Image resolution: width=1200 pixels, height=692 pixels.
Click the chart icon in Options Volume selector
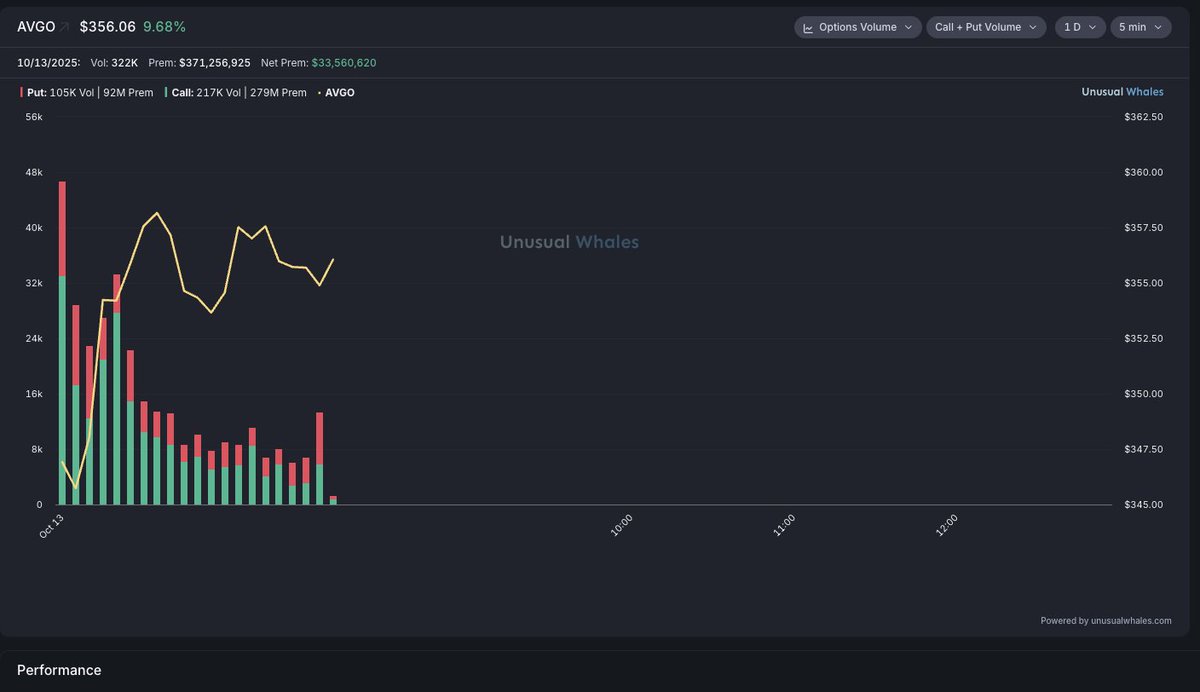[808, 28]
